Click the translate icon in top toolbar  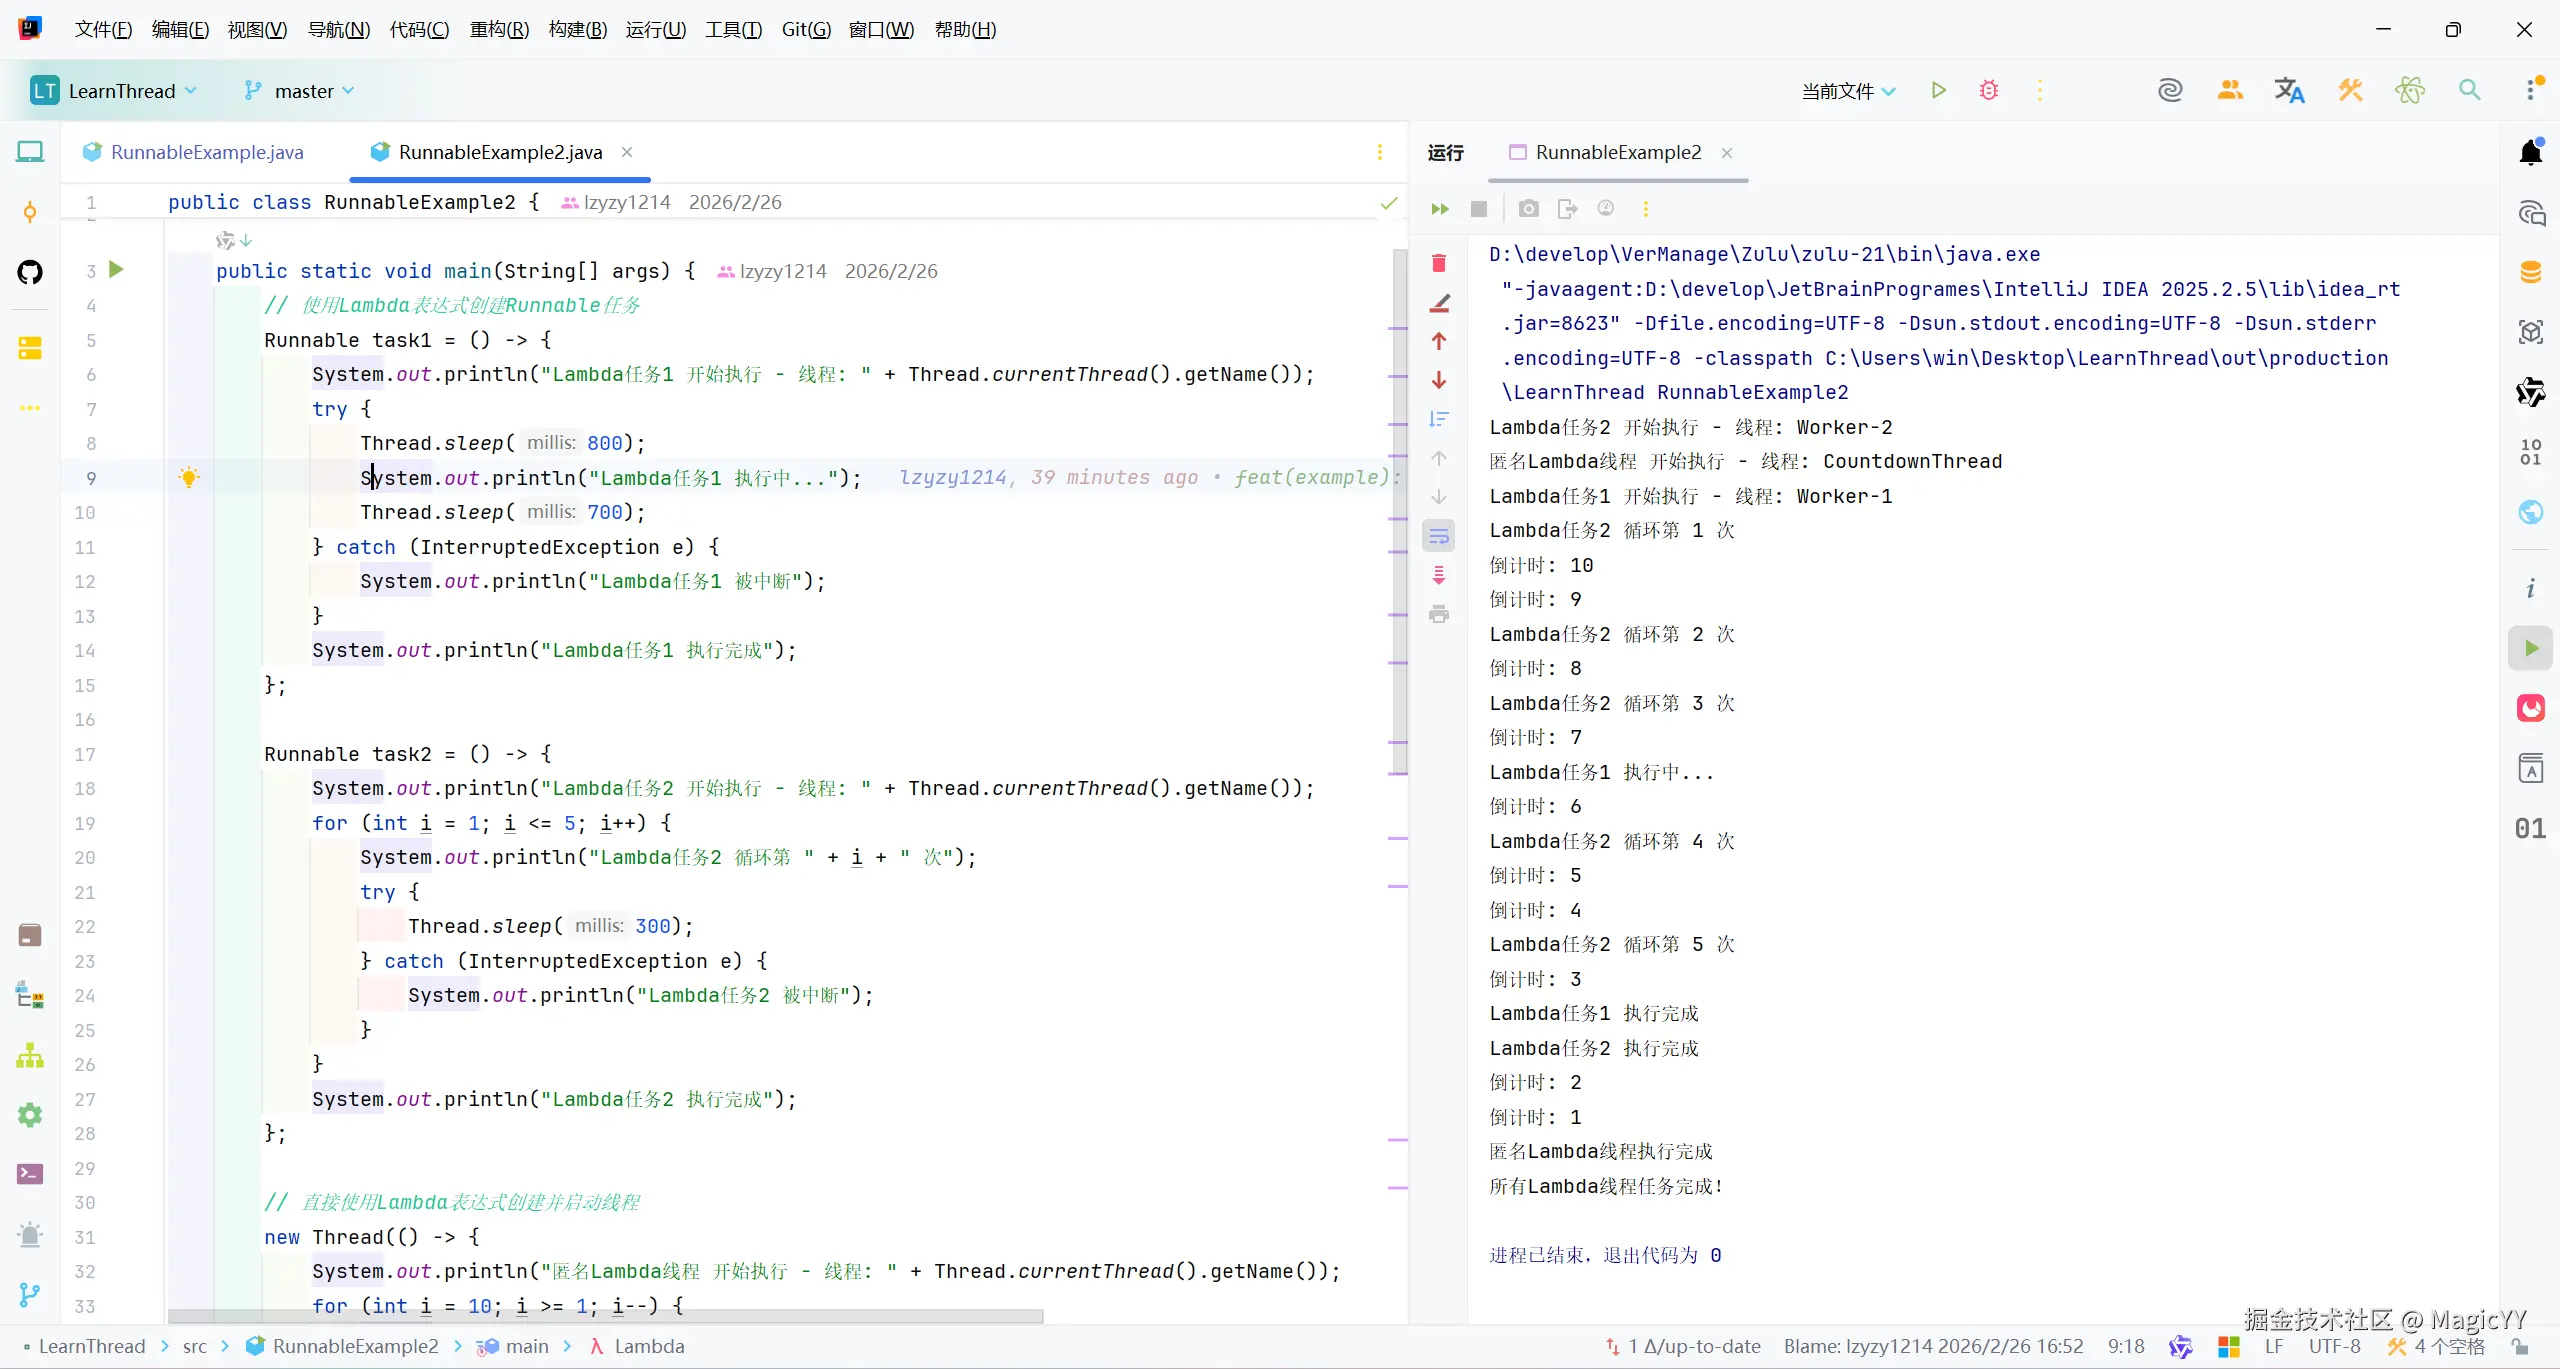pyautogui.click(x=2289, y=91)
